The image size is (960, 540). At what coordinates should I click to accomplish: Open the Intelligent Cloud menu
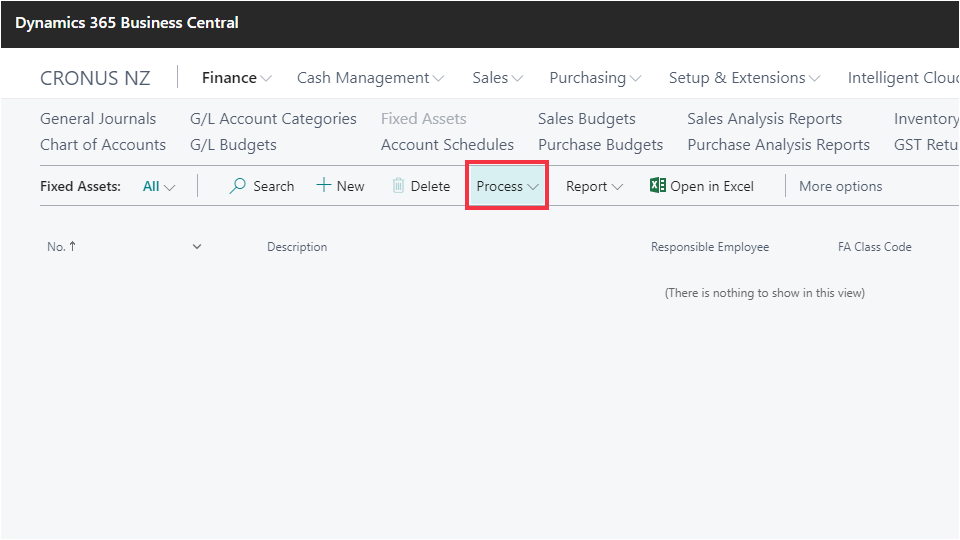[x=903, y=78]
